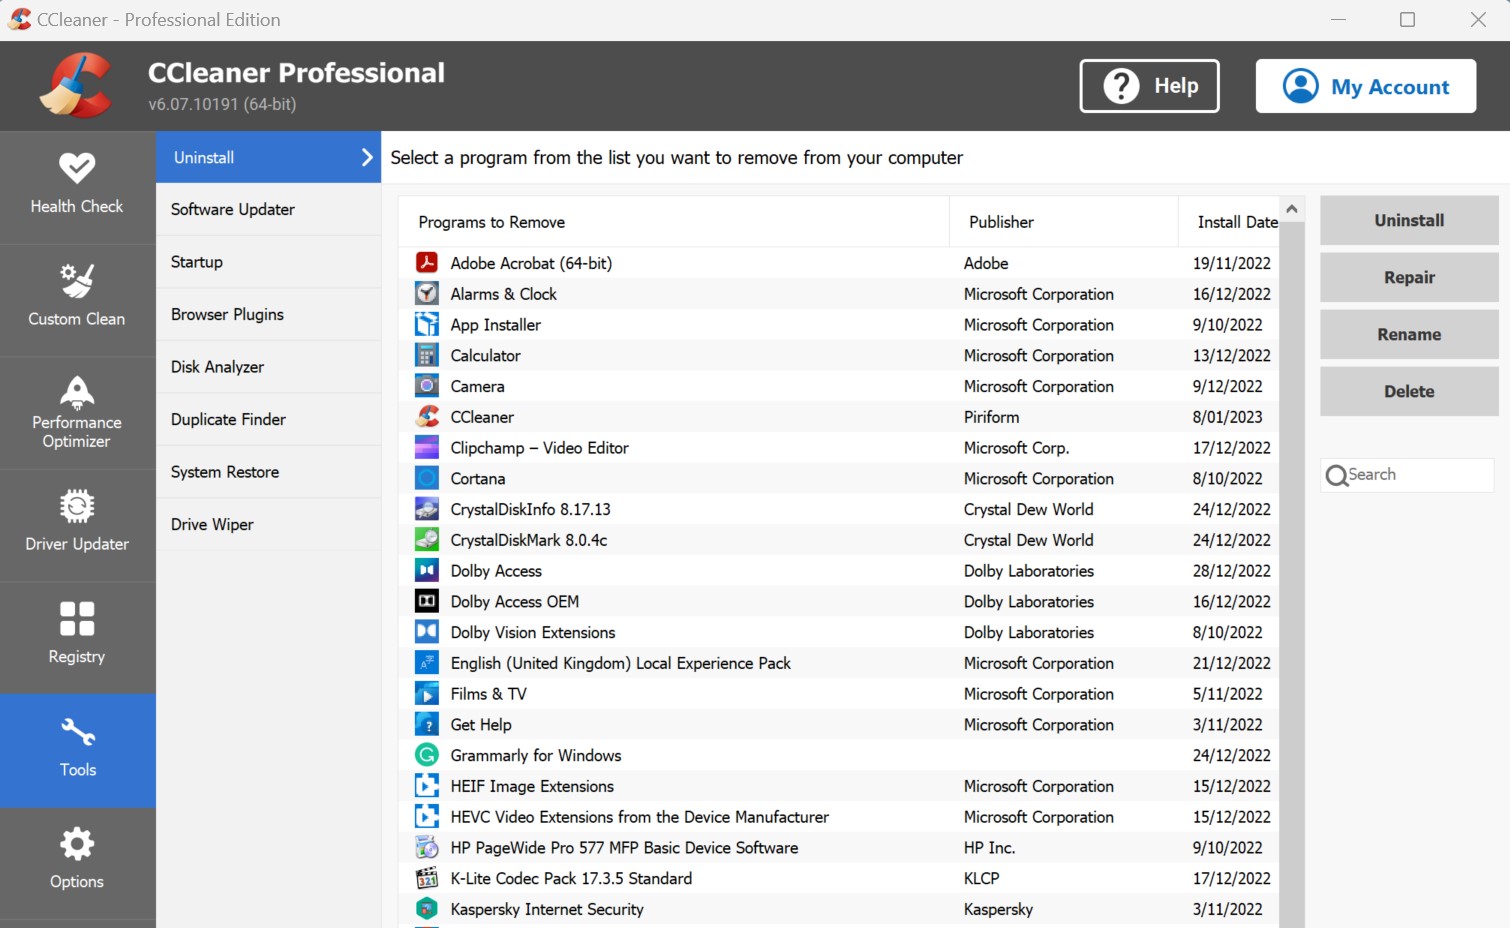Open the Health Check section

pos(77,186)
